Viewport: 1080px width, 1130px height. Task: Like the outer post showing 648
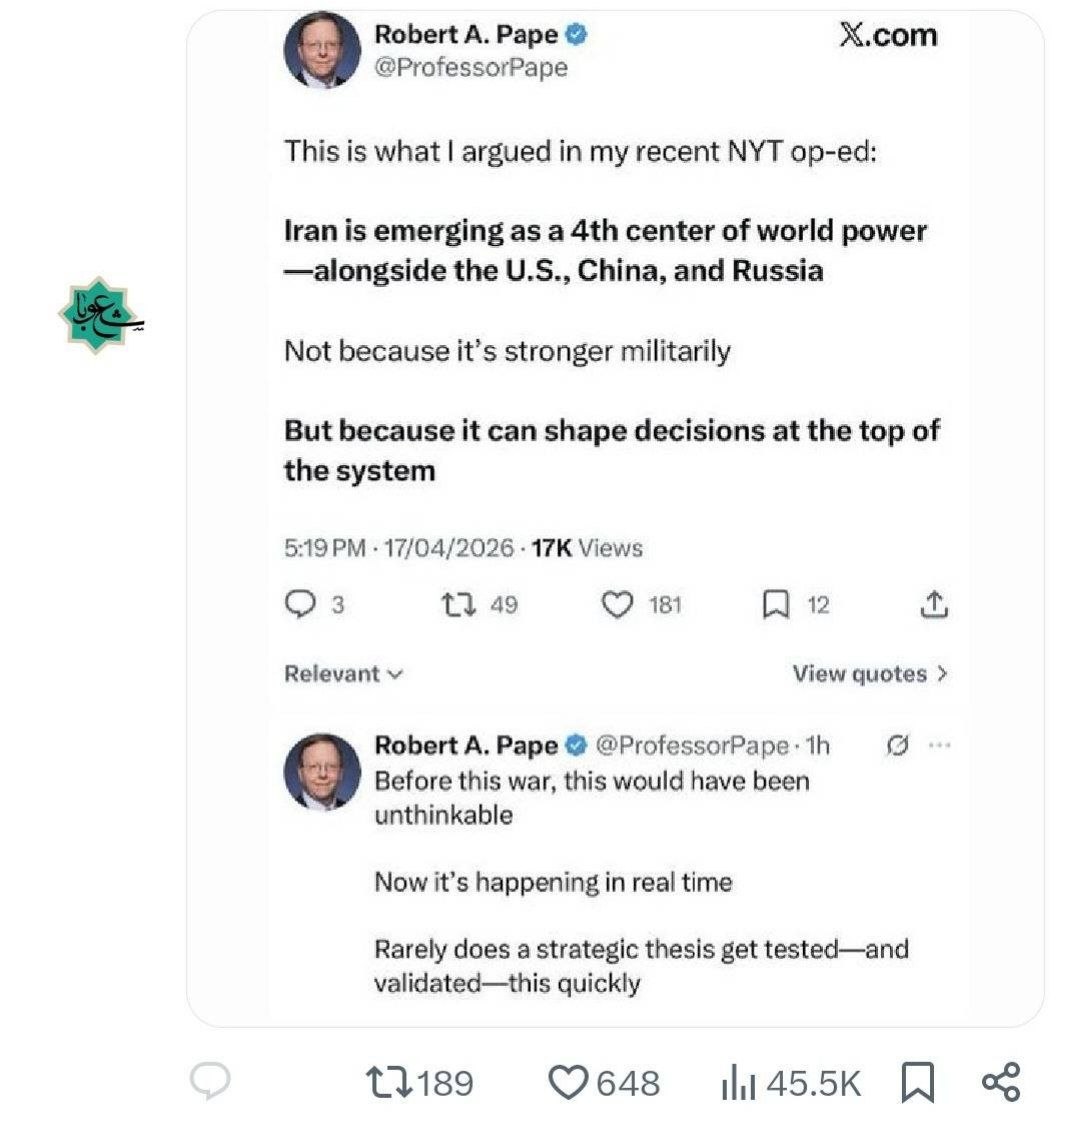point(570,1082)
